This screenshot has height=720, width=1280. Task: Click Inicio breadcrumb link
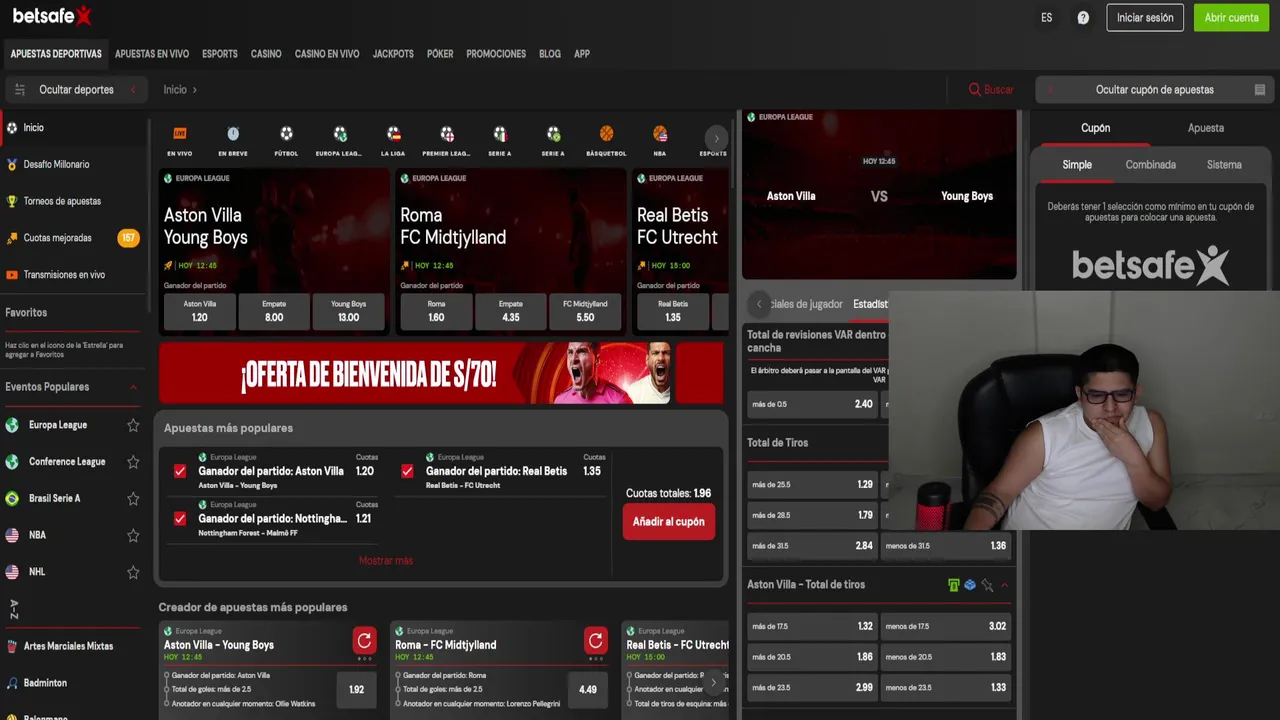click(175, 90)
